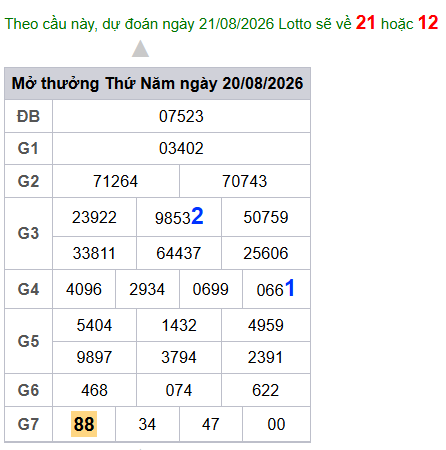Select G3 number 33811
This screenshot has height=450, width=446.
click(x=94, y=253)
